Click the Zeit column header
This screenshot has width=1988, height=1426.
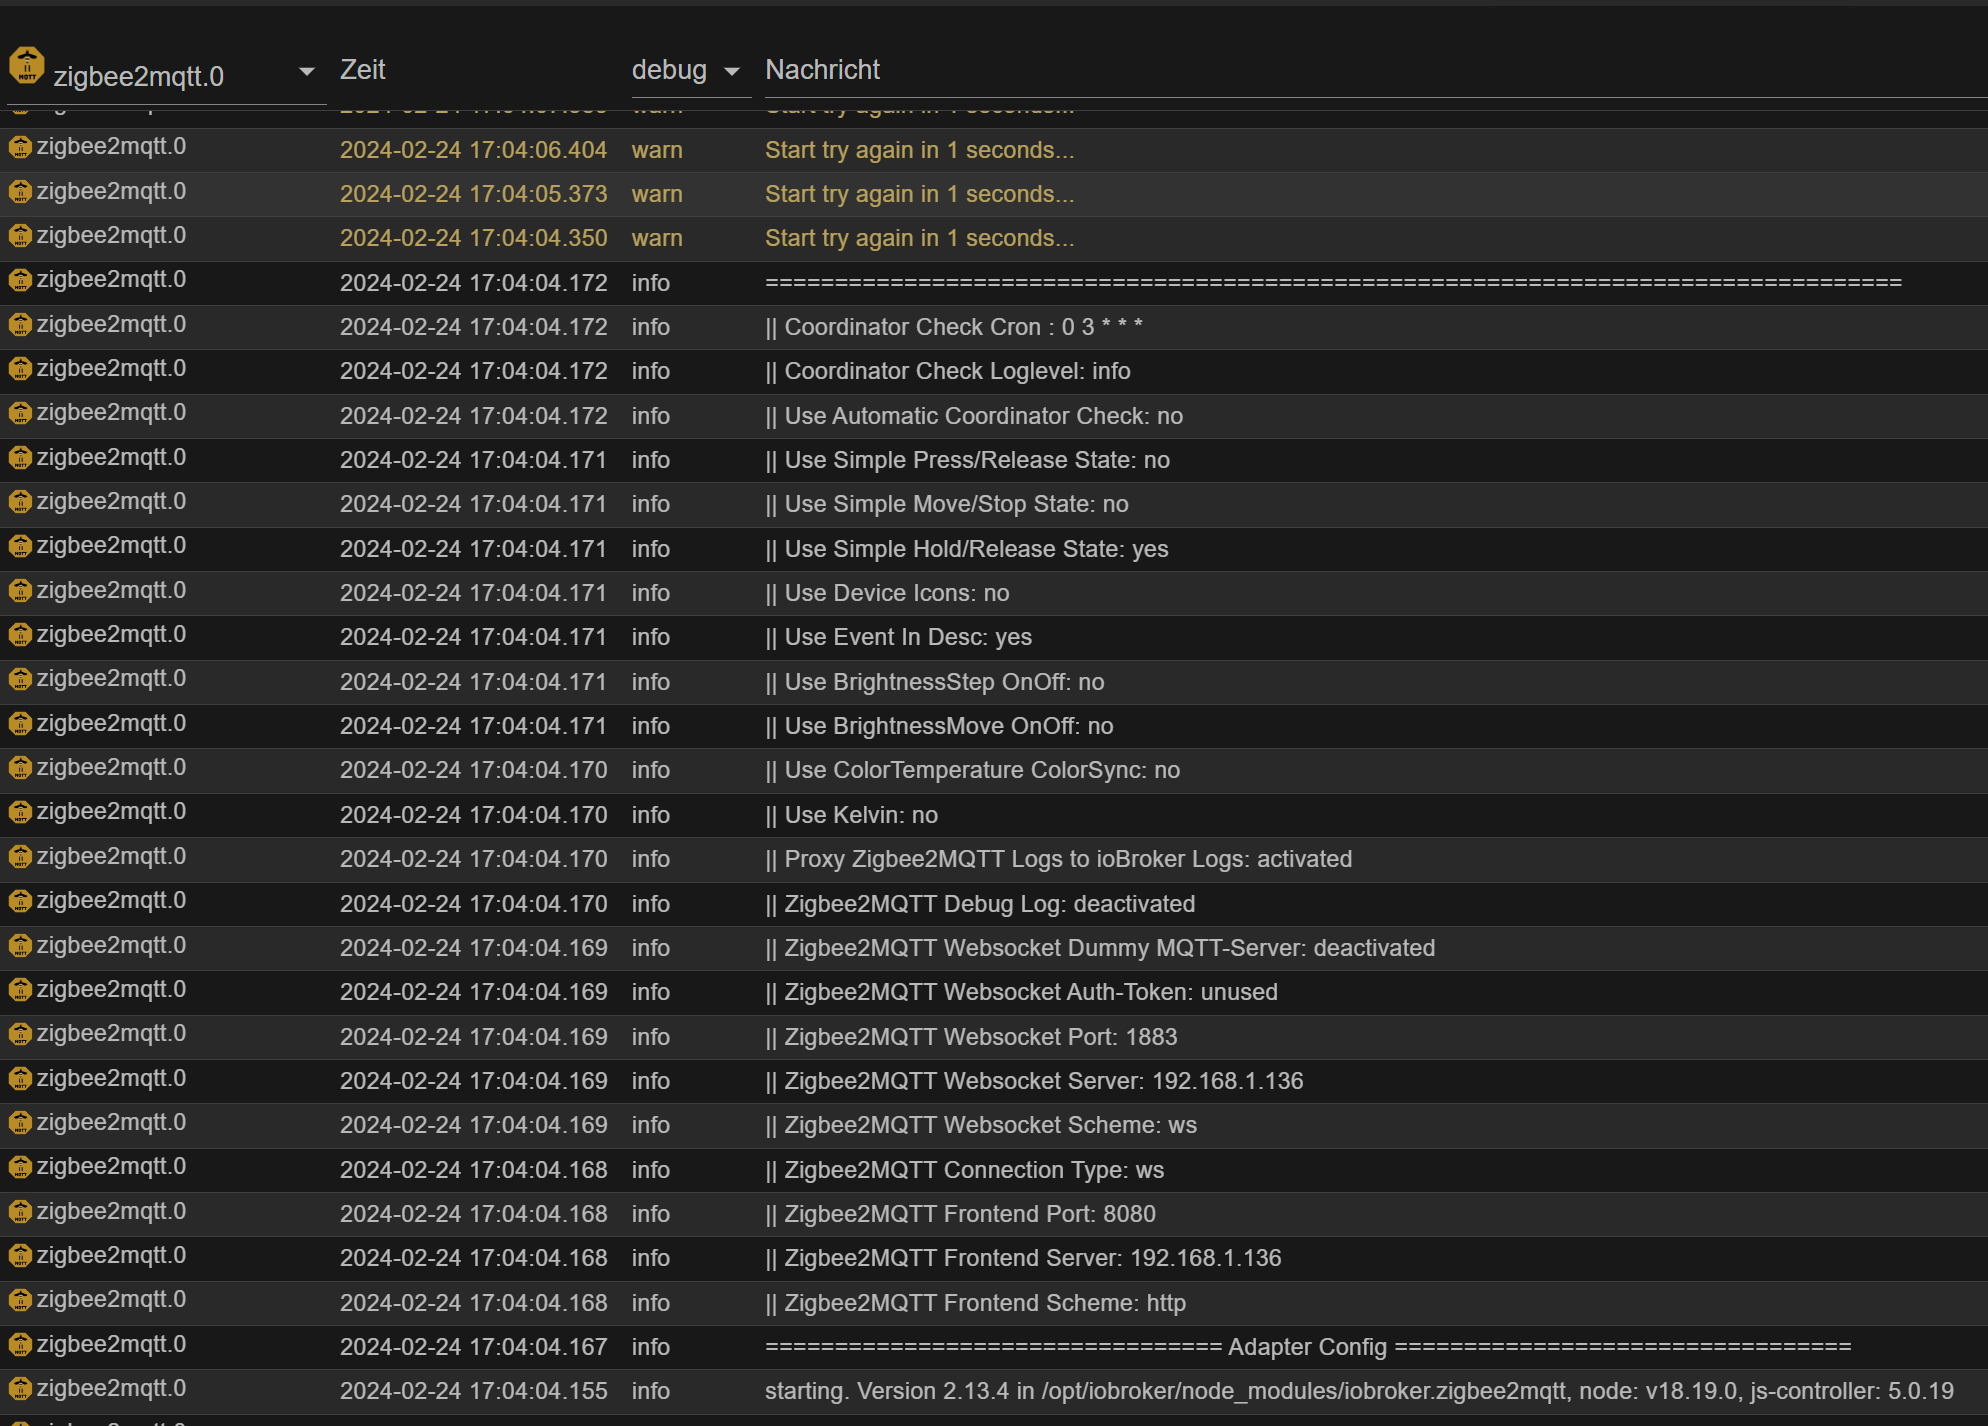click(x=362, y=70)
